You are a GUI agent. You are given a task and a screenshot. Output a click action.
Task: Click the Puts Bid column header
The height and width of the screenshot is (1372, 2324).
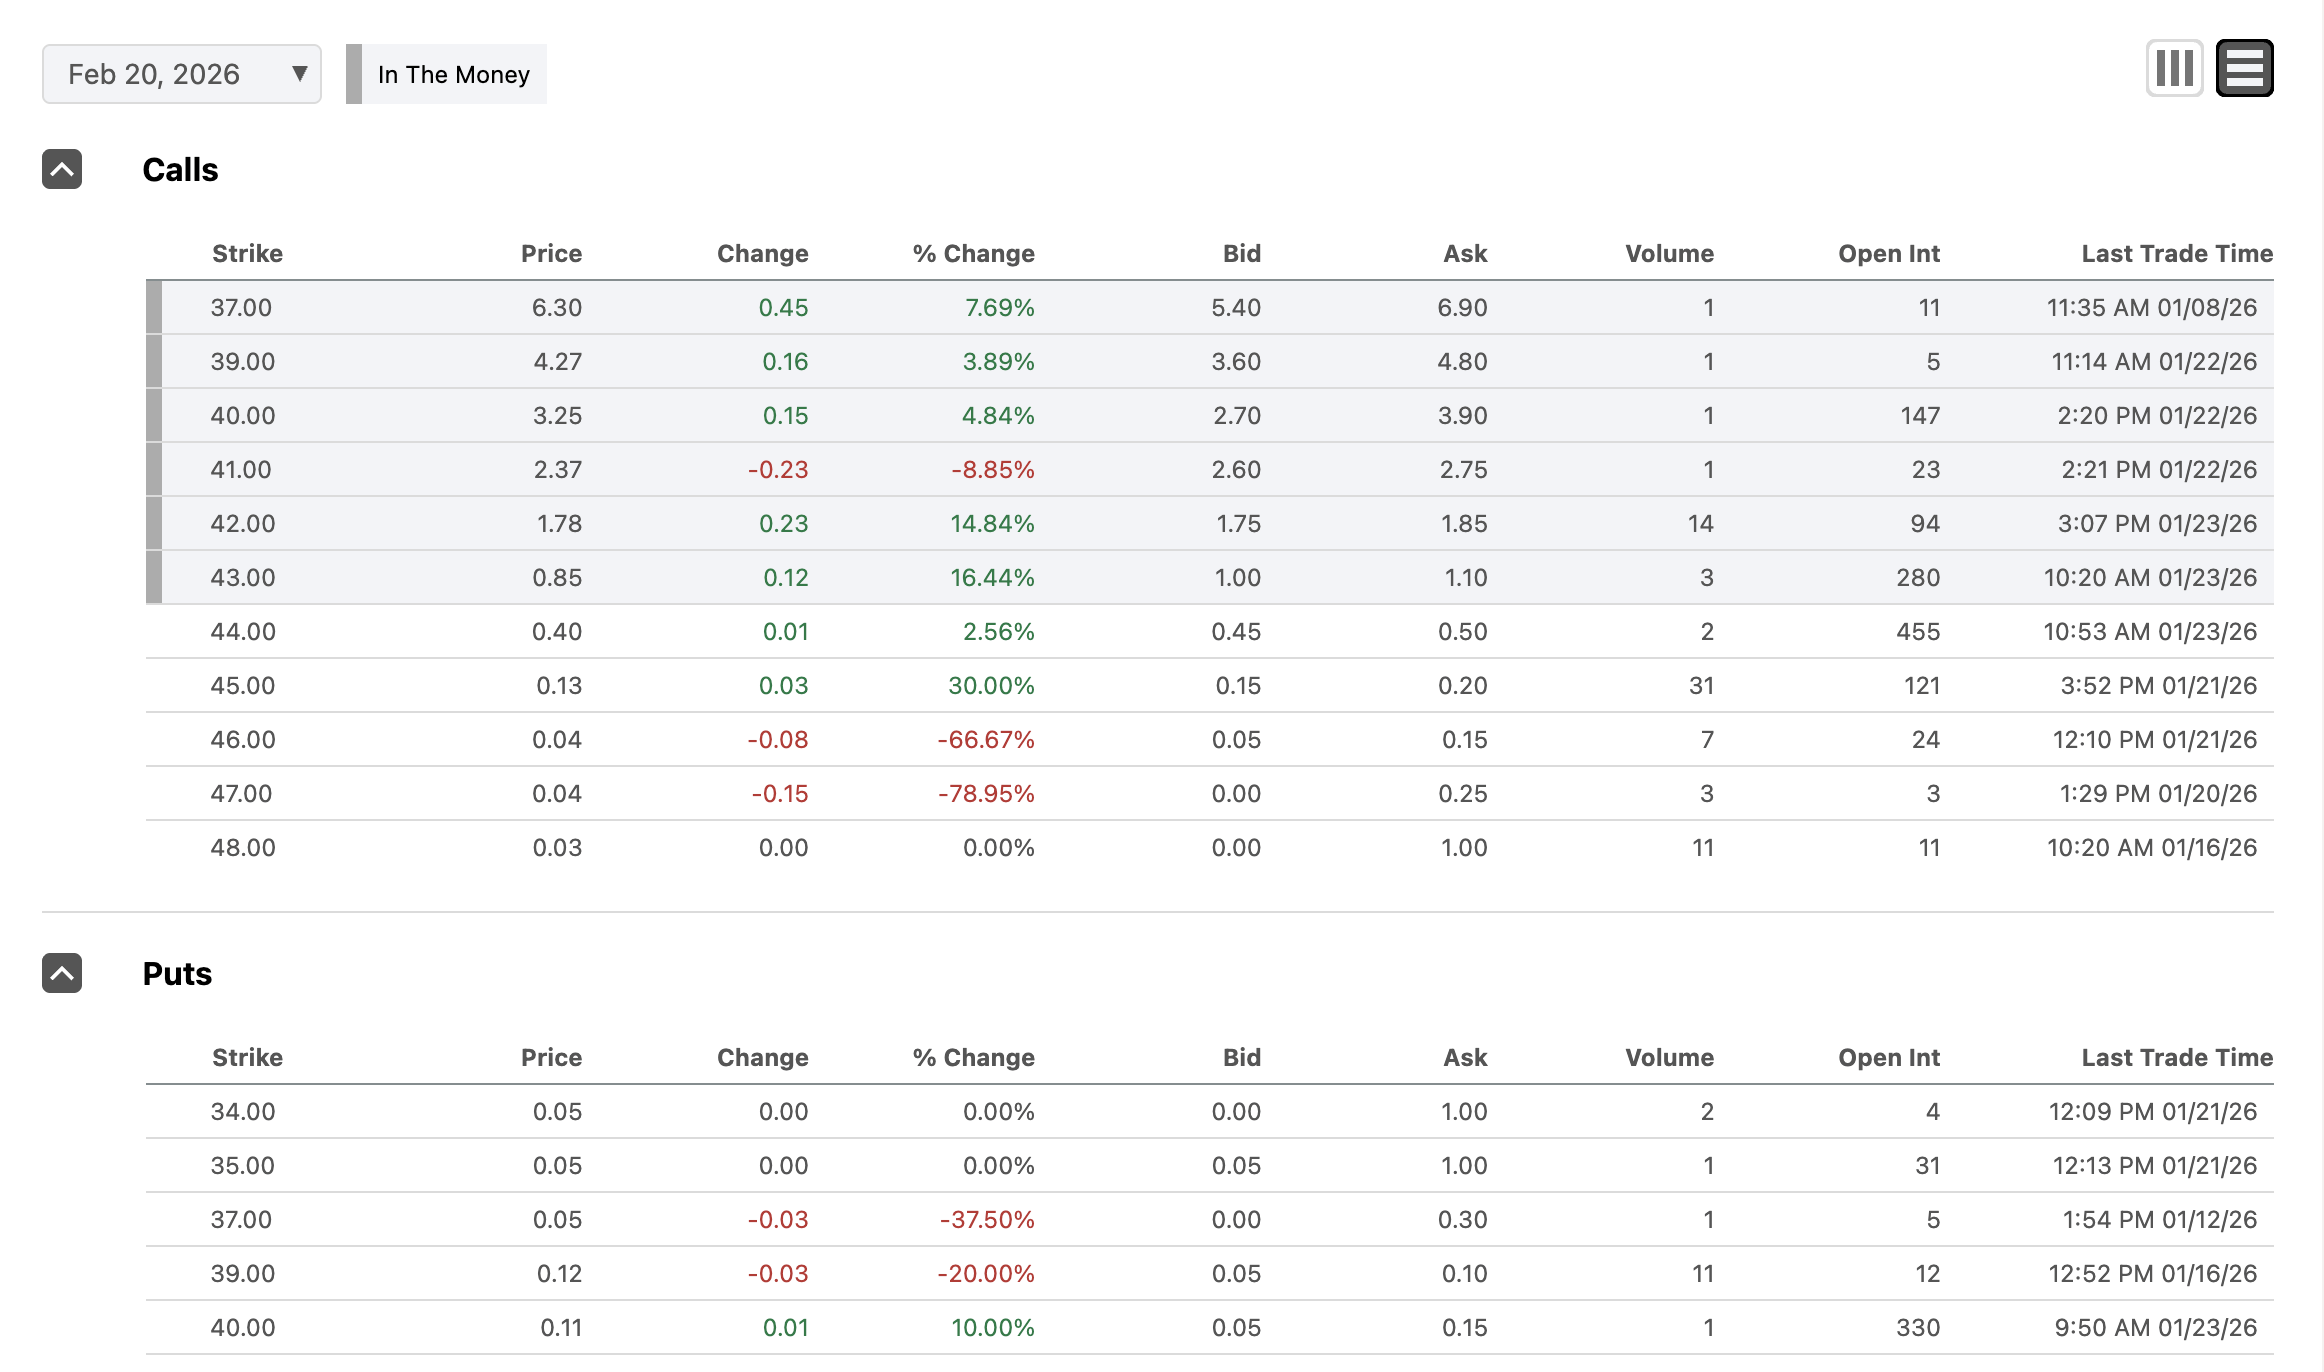click(x=1241, y=1058)
